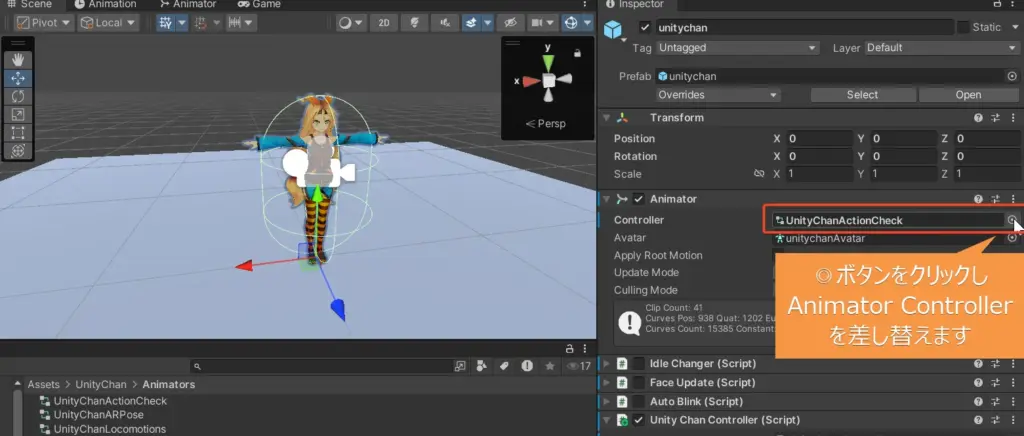Toggle the Scale constrained proportions link
1024x436 pixels.
pos(759,174)
